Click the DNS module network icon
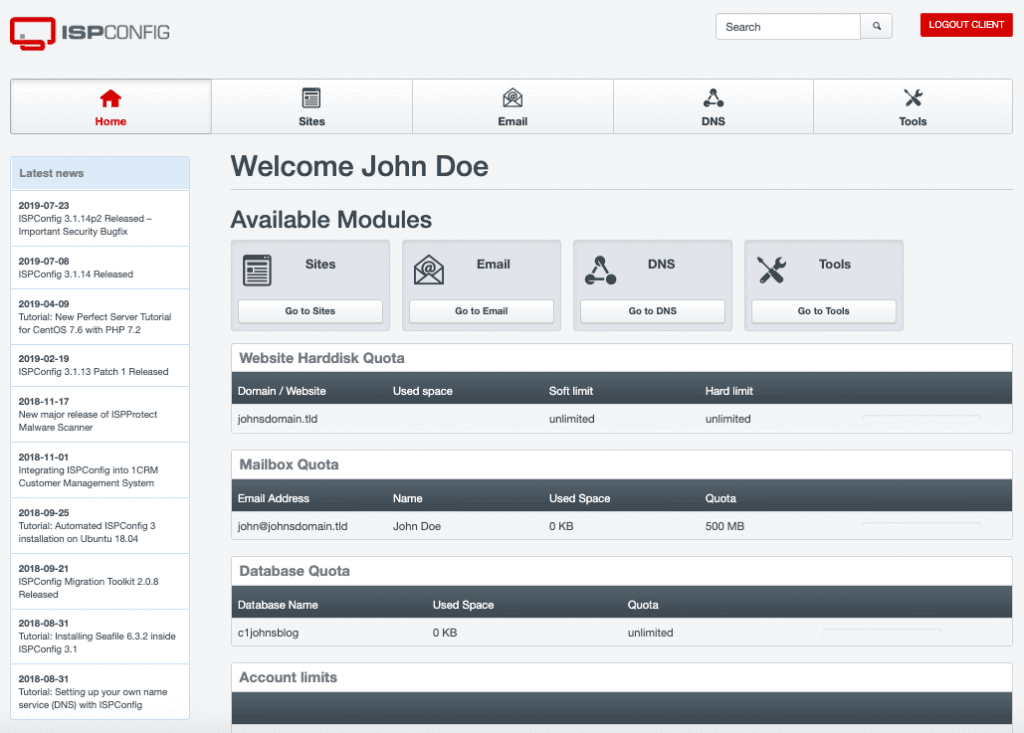The height and width of the screenshot is (733, 1024). tap(600, 270)
